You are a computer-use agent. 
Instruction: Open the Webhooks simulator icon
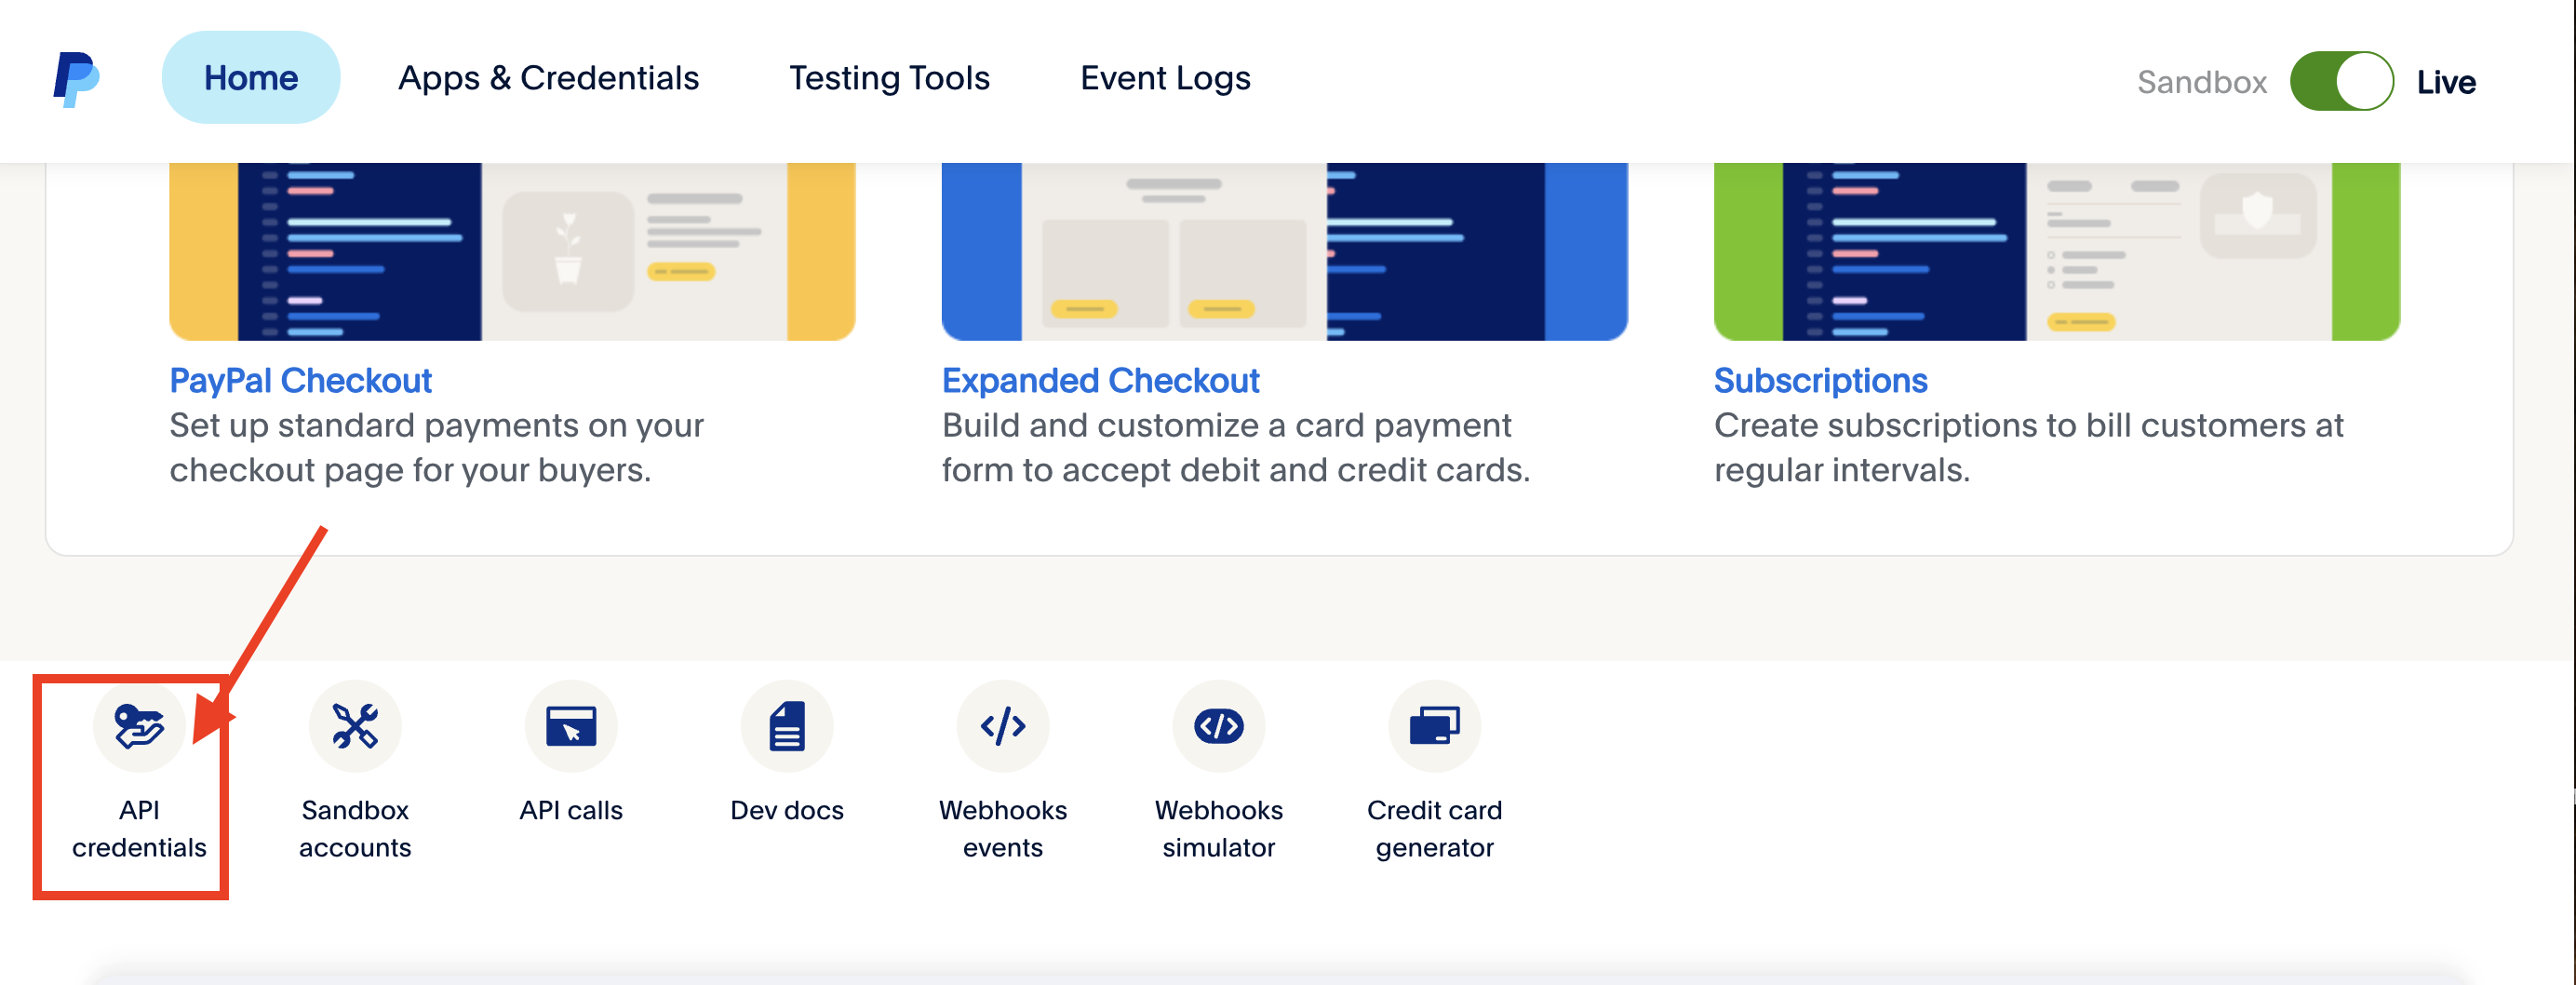[x=1218, y=727]
